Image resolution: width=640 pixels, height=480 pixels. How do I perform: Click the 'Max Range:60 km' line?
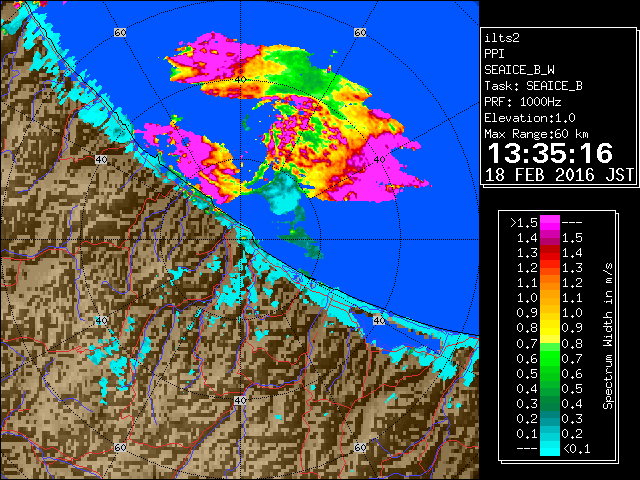click(536, 134)
